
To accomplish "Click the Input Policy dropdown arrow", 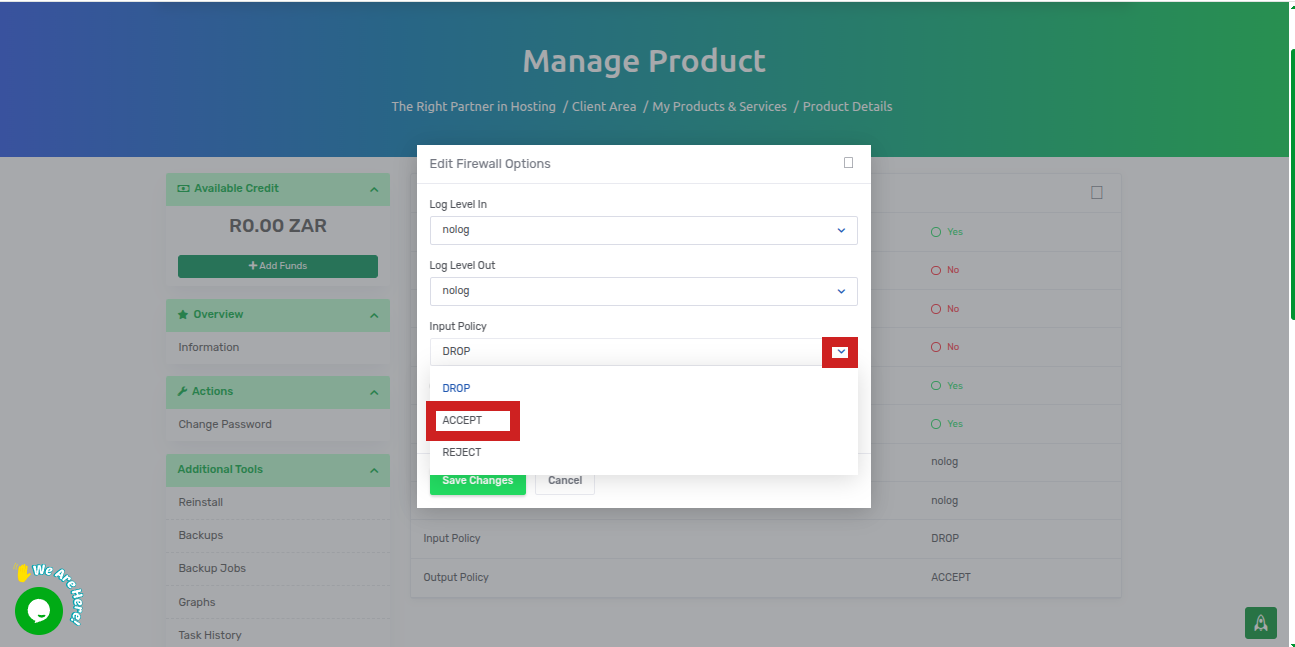I will click(x=840, y=352).
